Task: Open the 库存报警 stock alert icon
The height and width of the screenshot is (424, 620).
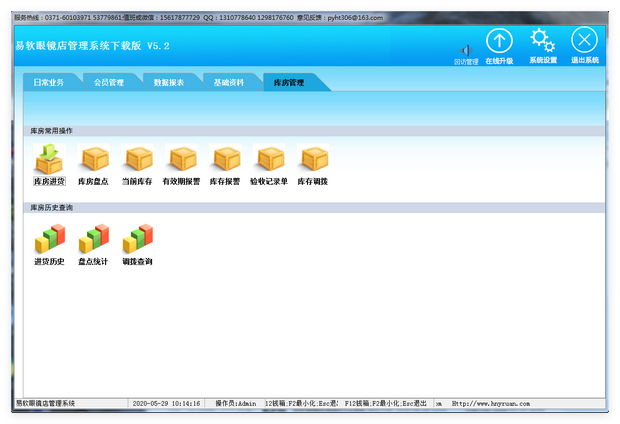Action: tap(225, 159)
